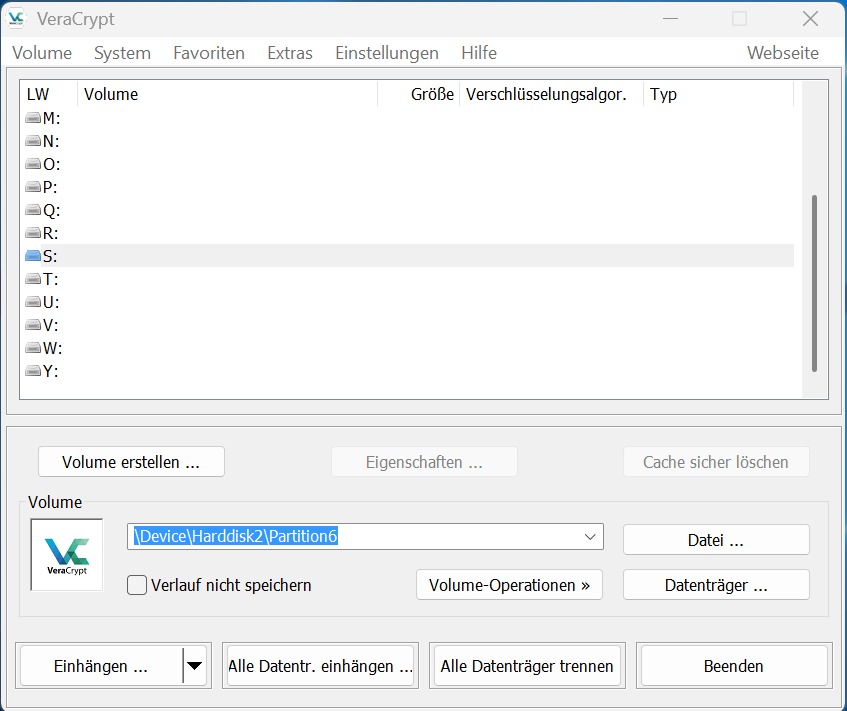Select the O: drive icon
This screenshot has height=711, width=847.
click(33, 164)
